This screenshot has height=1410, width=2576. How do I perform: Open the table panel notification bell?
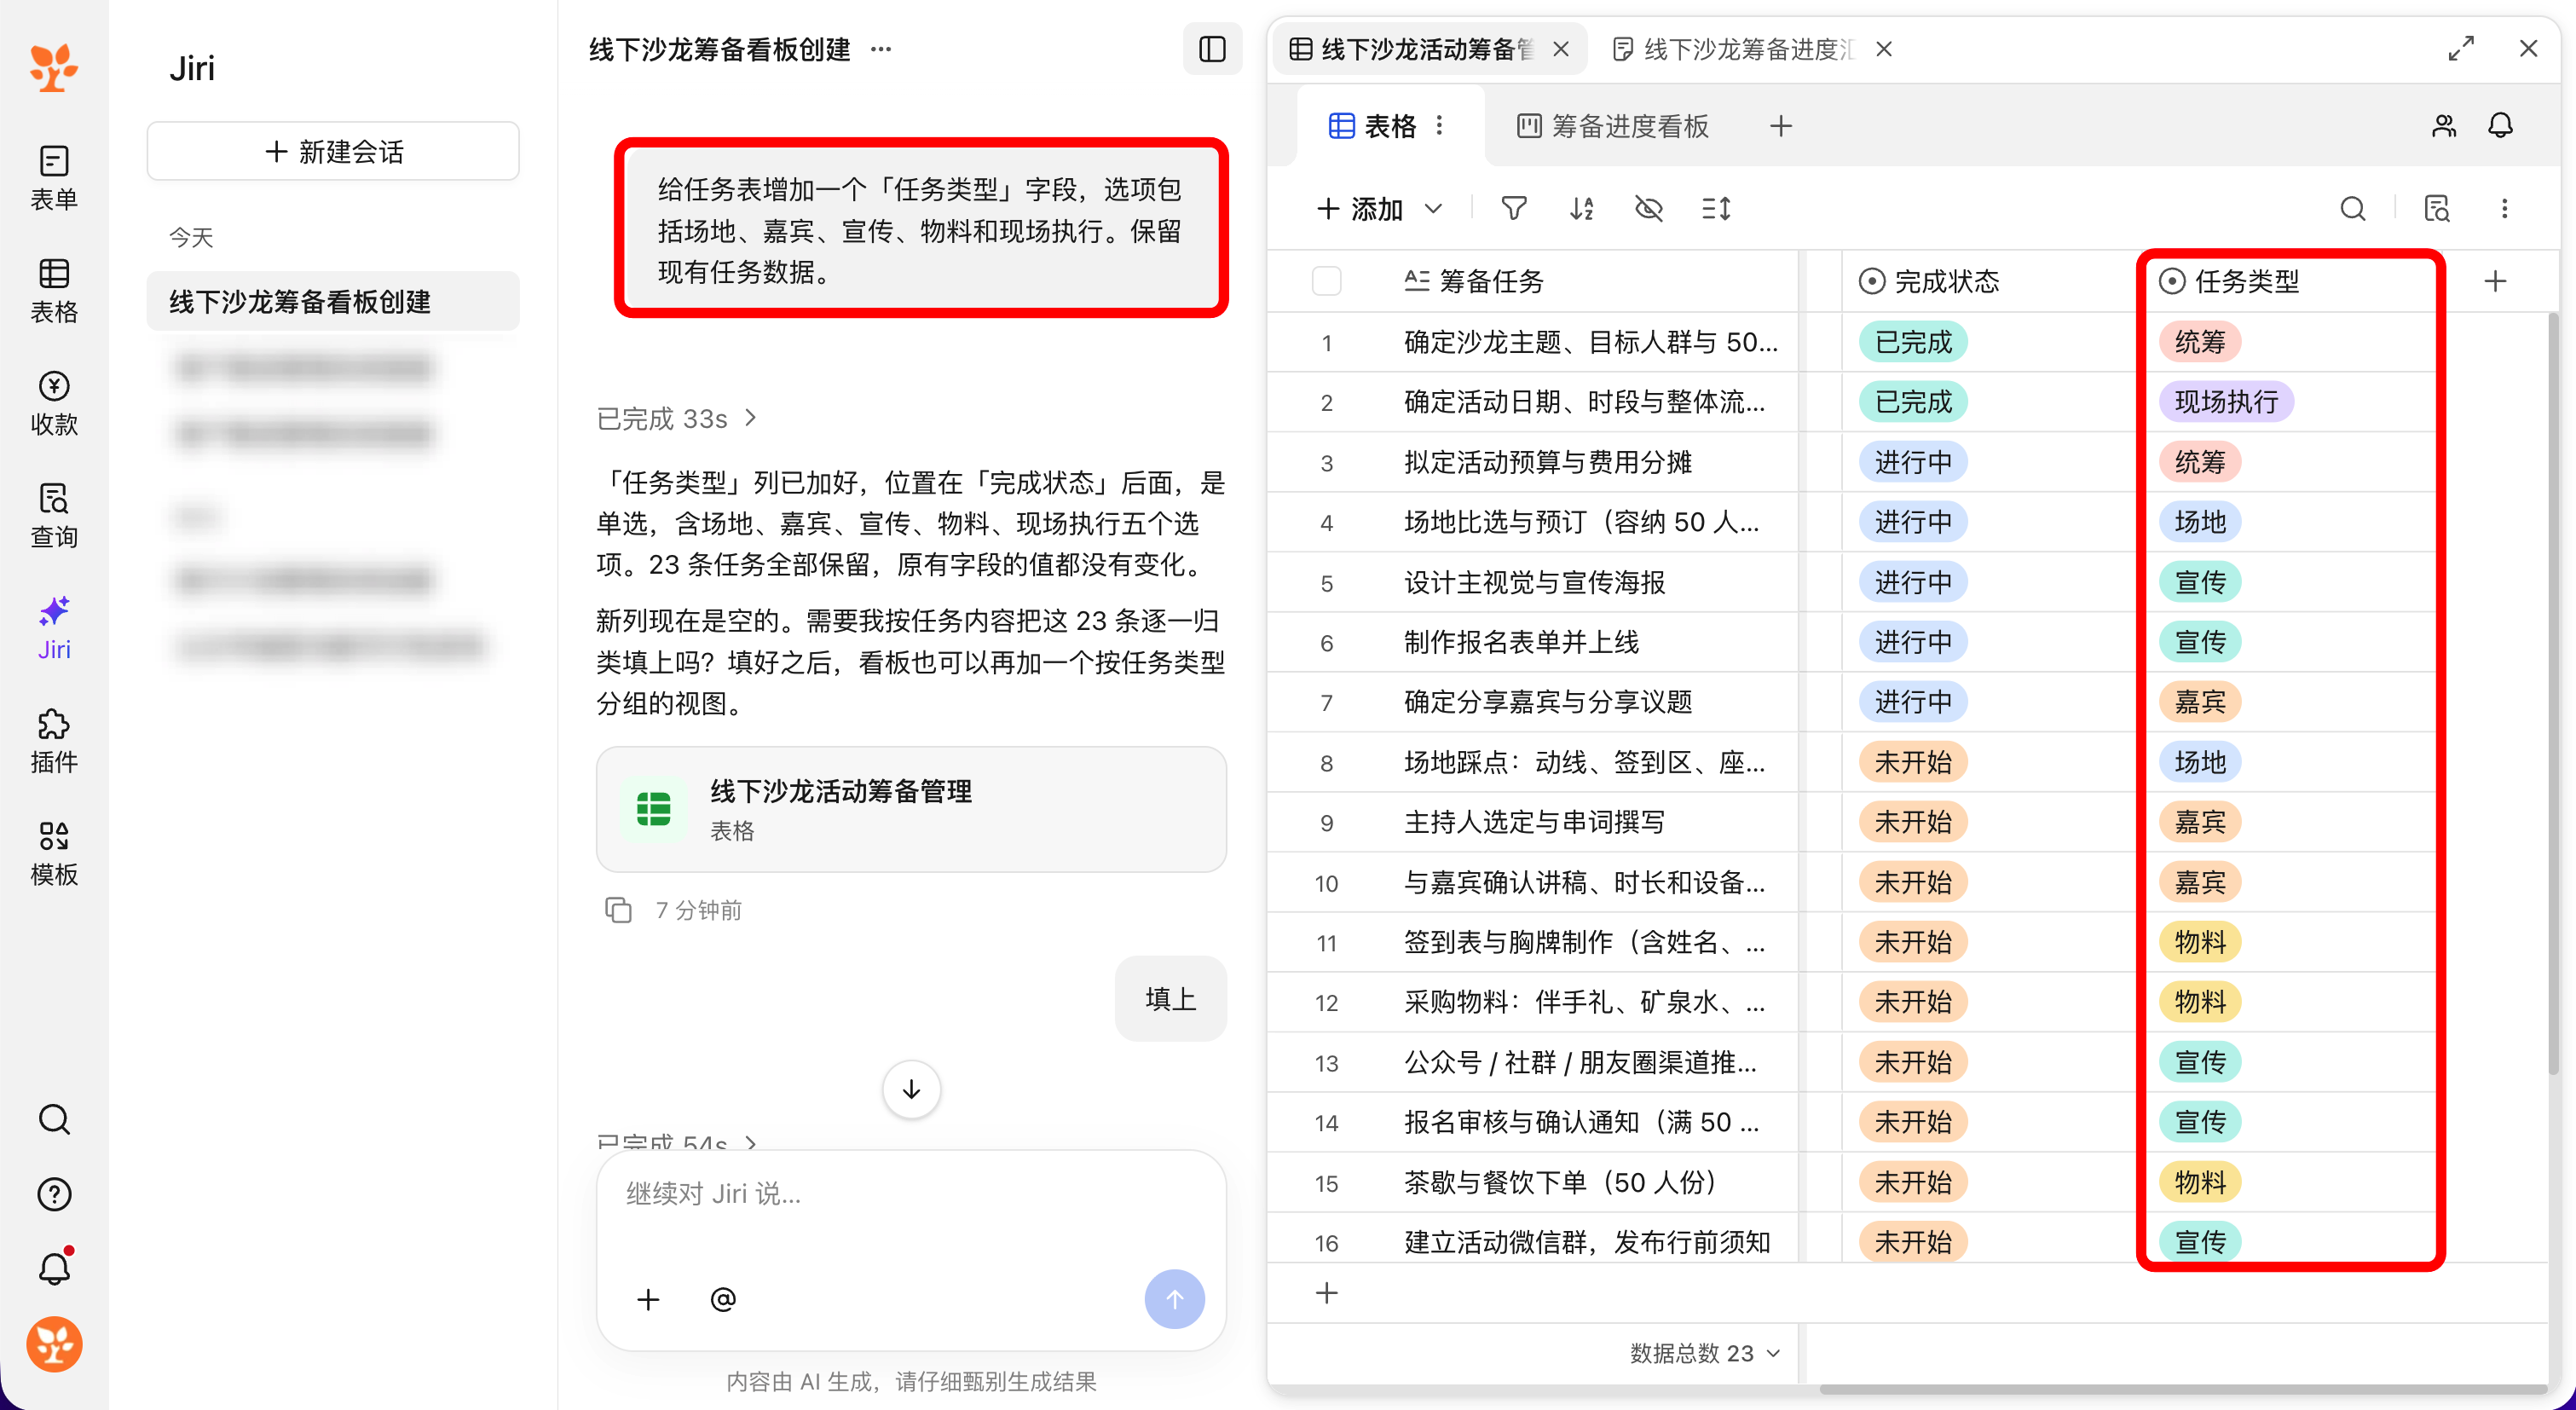tap(2500, 125)
